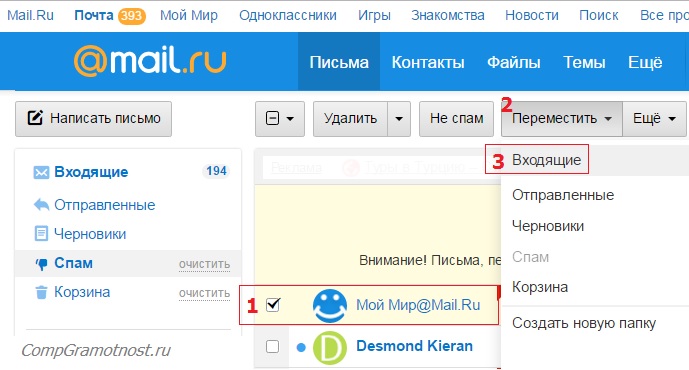
Task: Click the Drafts document icon
Action: coord(41,234)
